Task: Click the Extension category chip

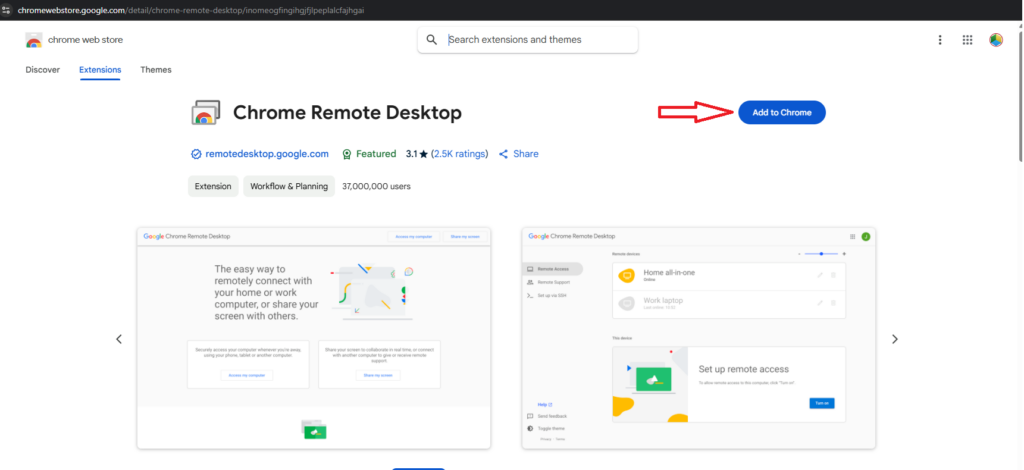Action: tap(213, 186)
